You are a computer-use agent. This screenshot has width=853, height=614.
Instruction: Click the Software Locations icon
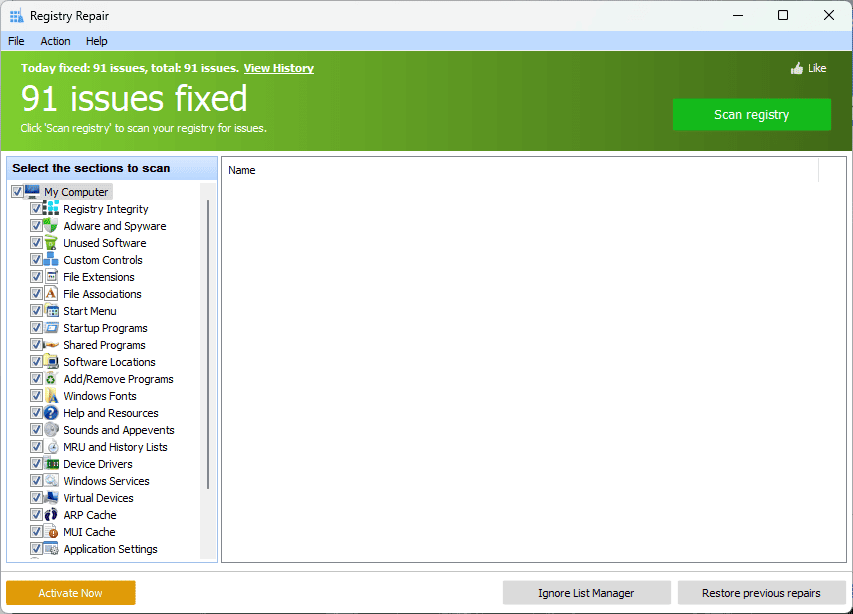click(51, 361)
